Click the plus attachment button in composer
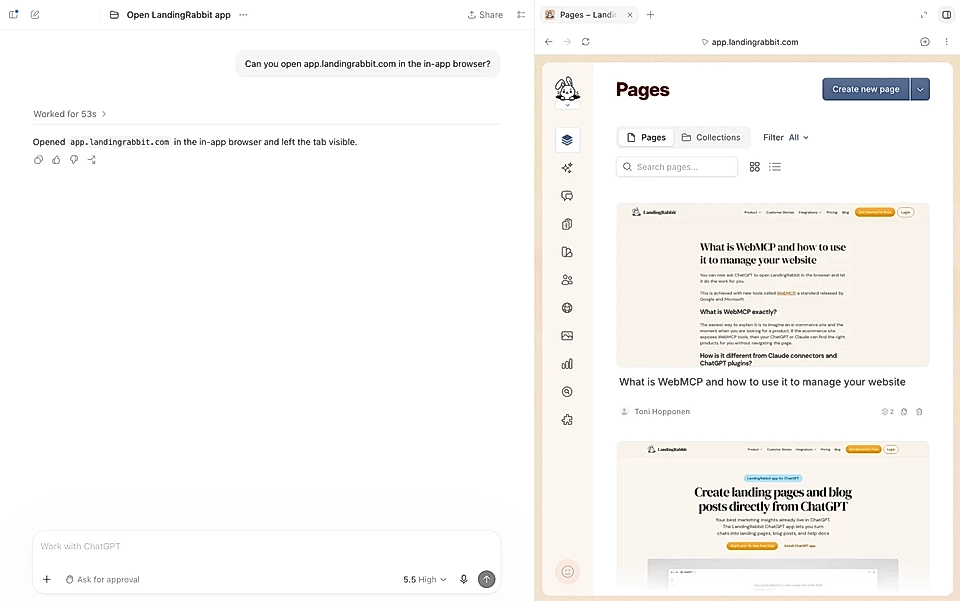 click(47, 579)
